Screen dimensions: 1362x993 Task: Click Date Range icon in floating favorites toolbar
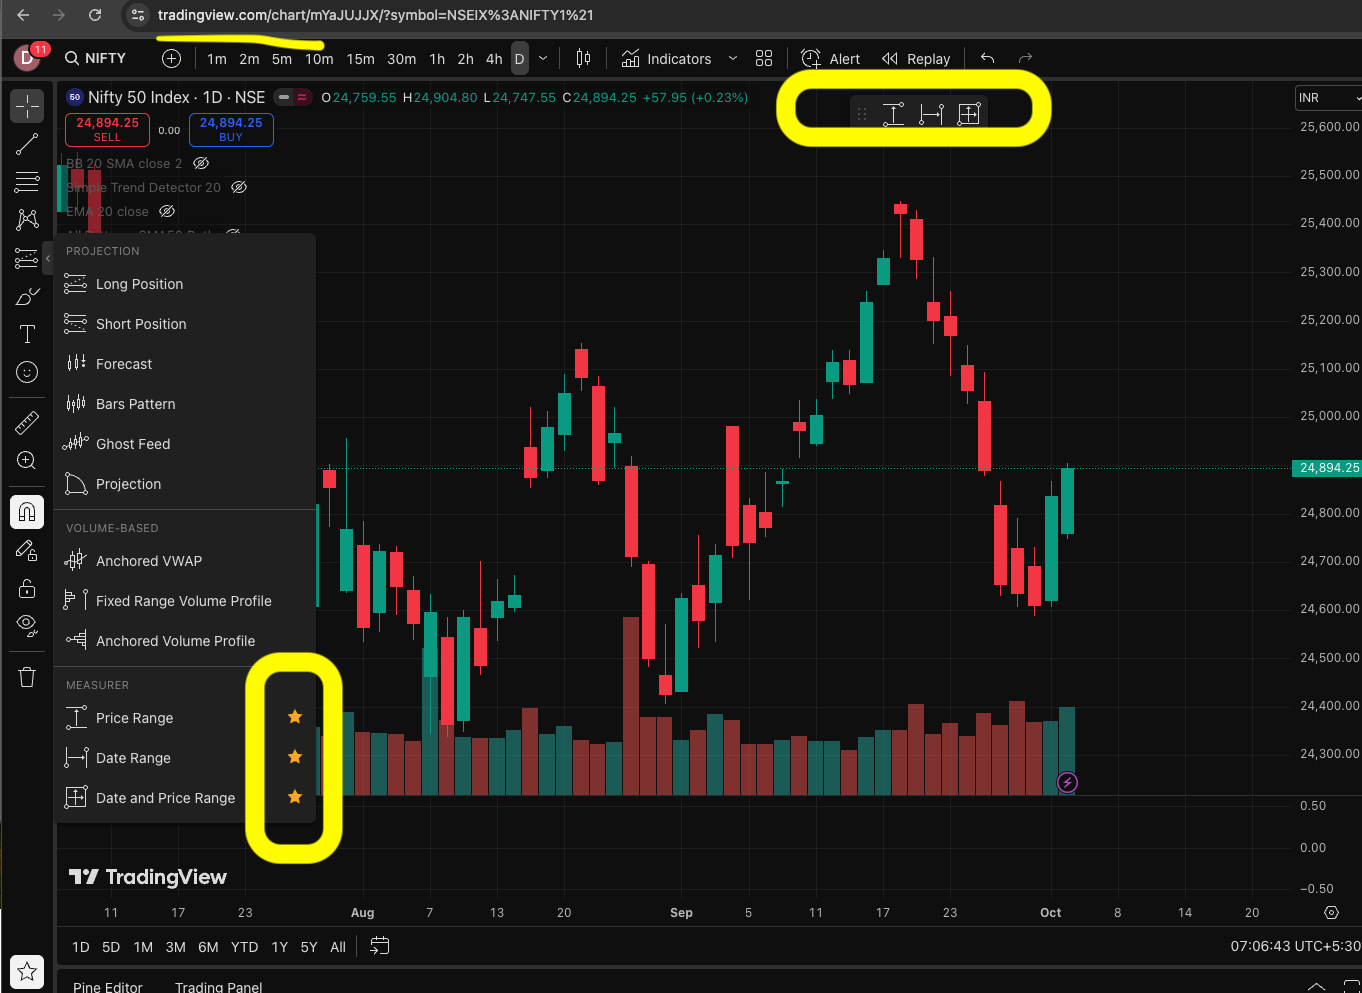click(931, 114)
